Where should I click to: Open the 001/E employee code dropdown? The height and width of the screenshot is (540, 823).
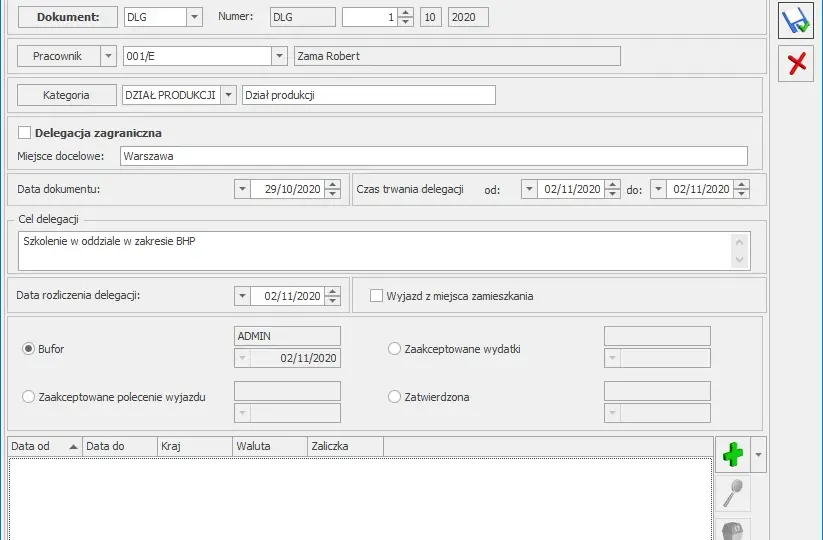click(x=279, y=56)
